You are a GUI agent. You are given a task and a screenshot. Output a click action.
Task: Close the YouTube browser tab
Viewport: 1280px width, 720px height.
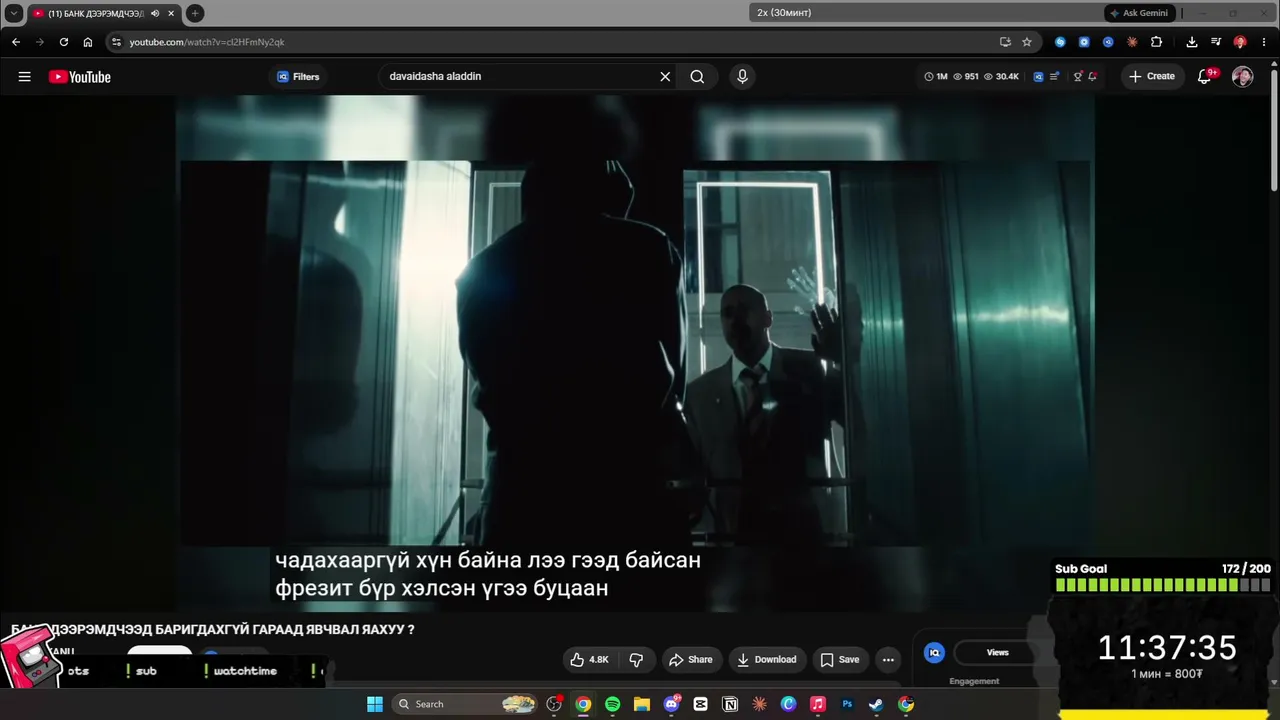pyautogui.click(x=171, y=13)
